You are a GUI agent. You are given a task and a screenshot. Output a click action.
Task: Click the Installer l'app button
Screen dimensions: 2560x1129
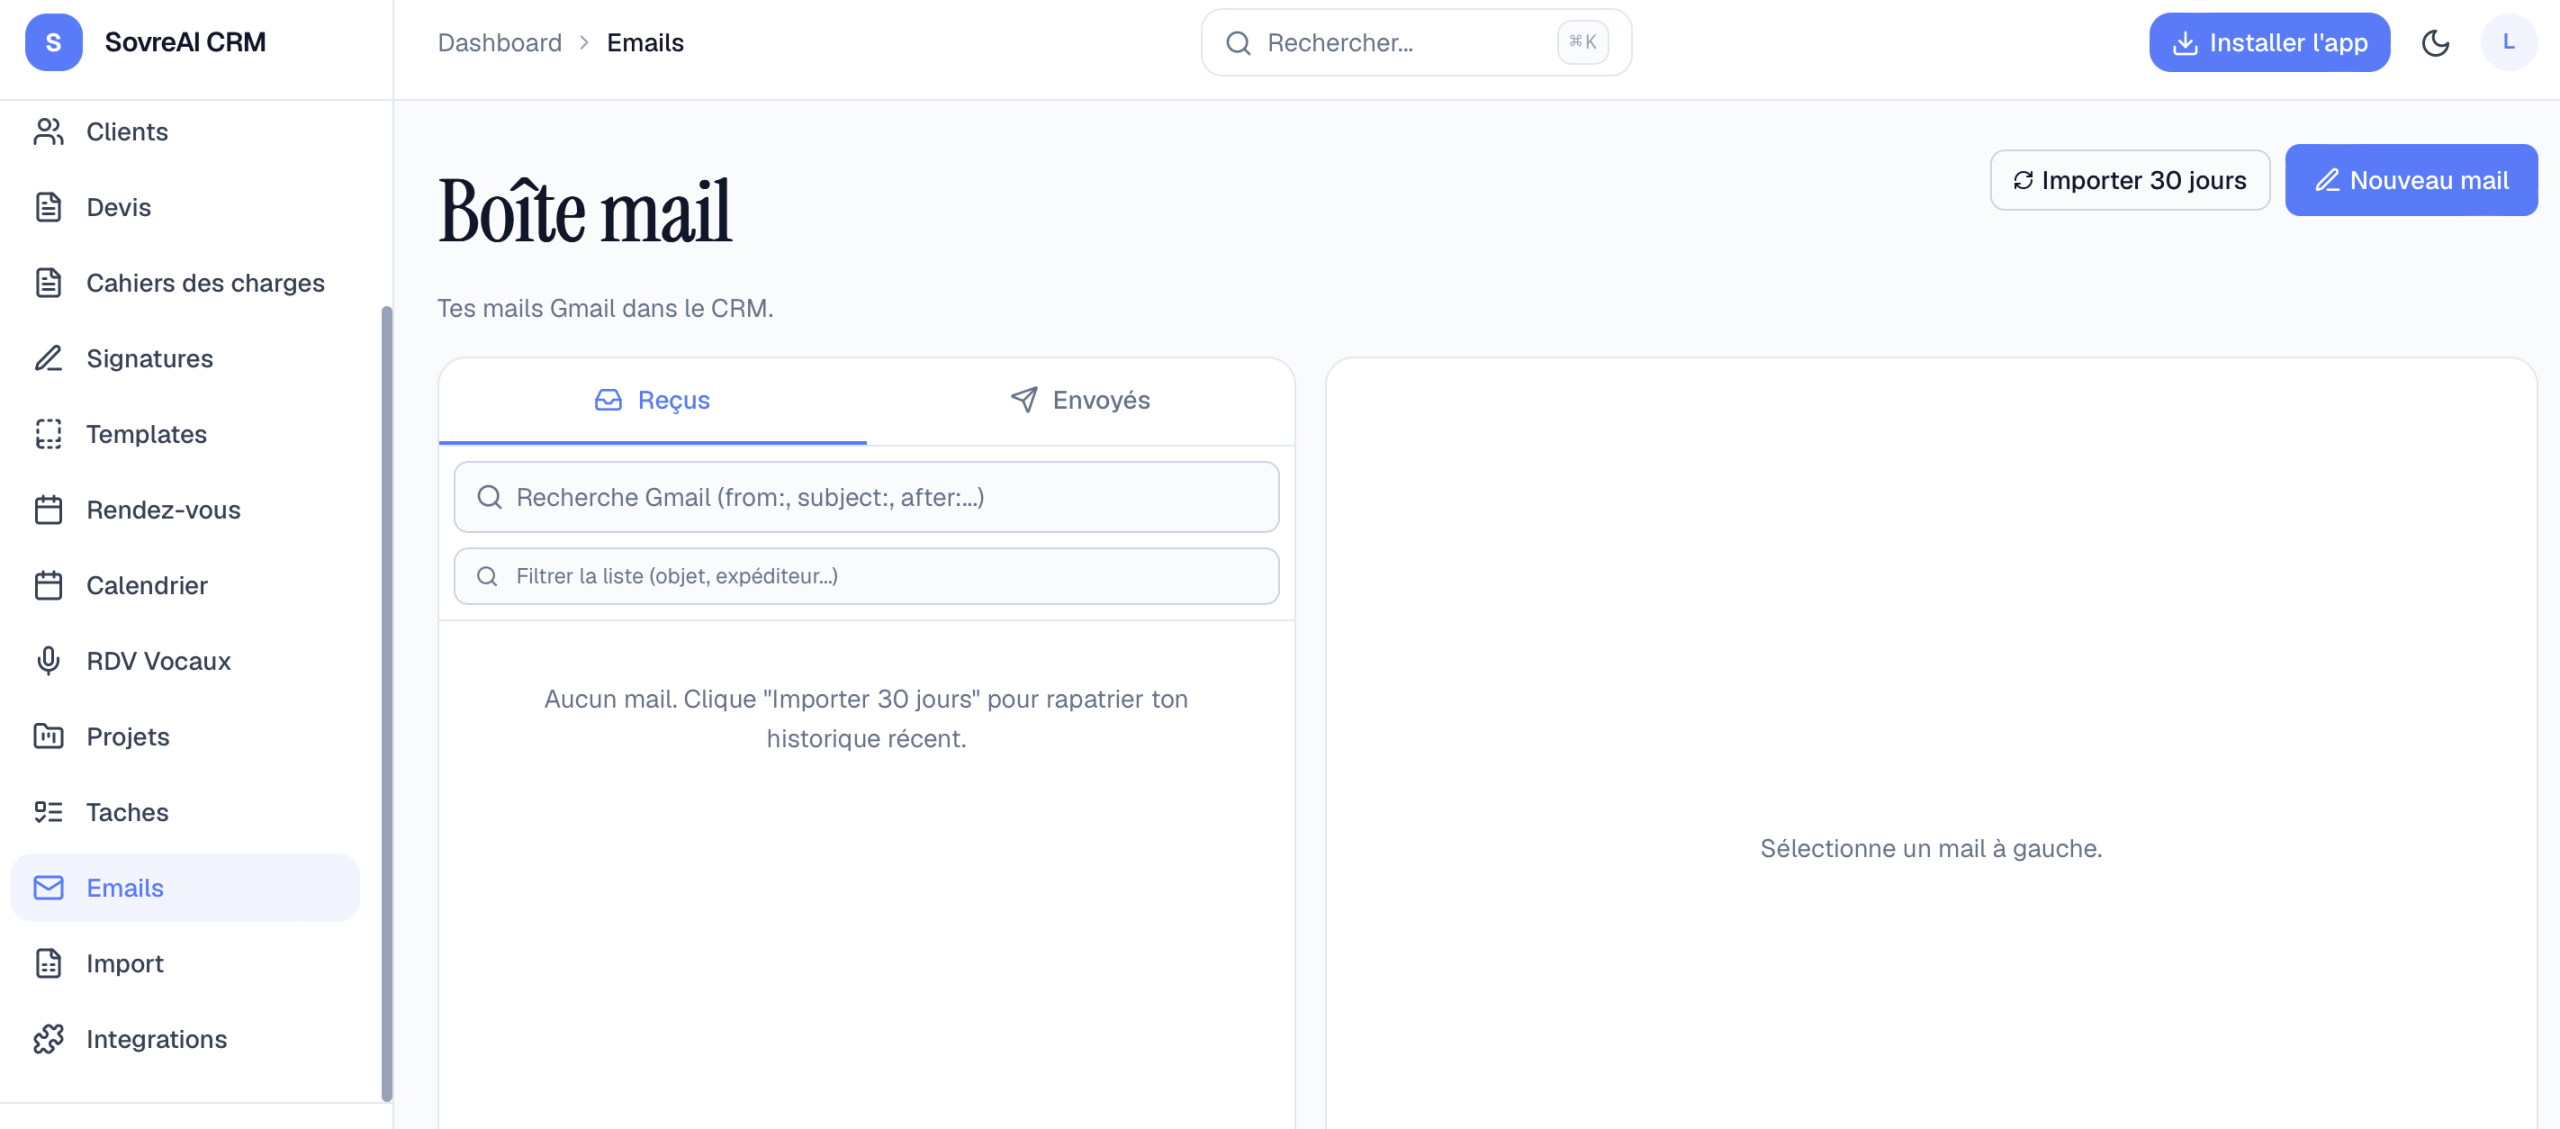tap(2269, 42)
